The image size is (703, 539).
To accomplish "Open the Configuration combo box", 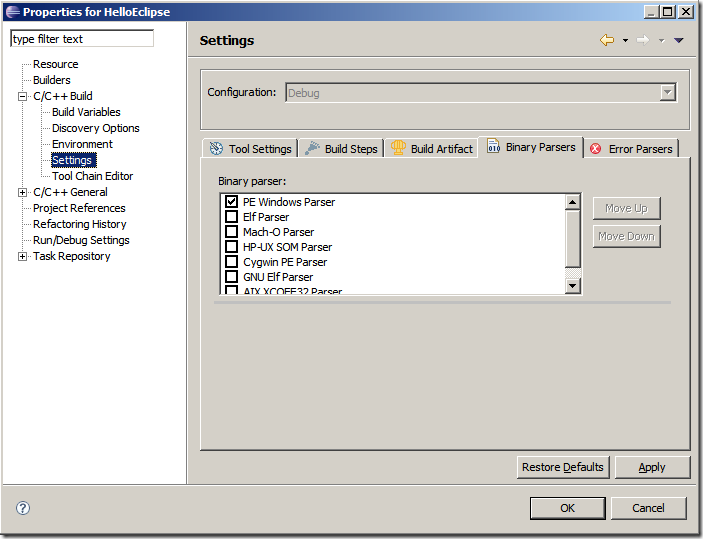I will click(481, 93).
